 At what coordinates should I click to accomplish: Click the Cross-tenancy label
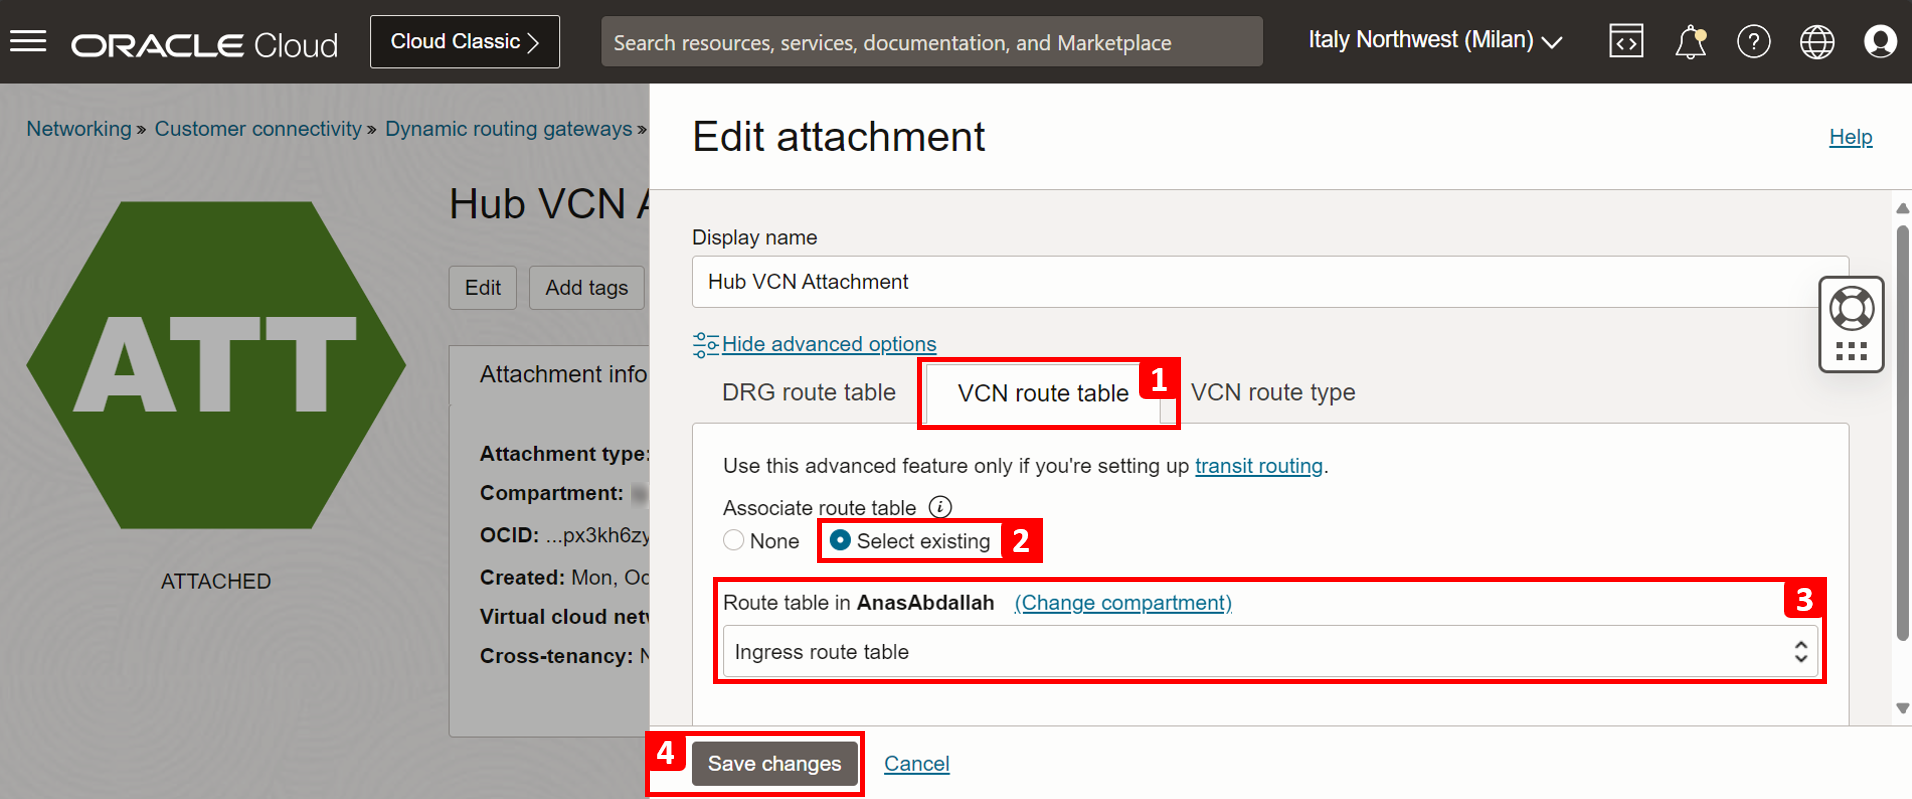click(x=556, y=657)
